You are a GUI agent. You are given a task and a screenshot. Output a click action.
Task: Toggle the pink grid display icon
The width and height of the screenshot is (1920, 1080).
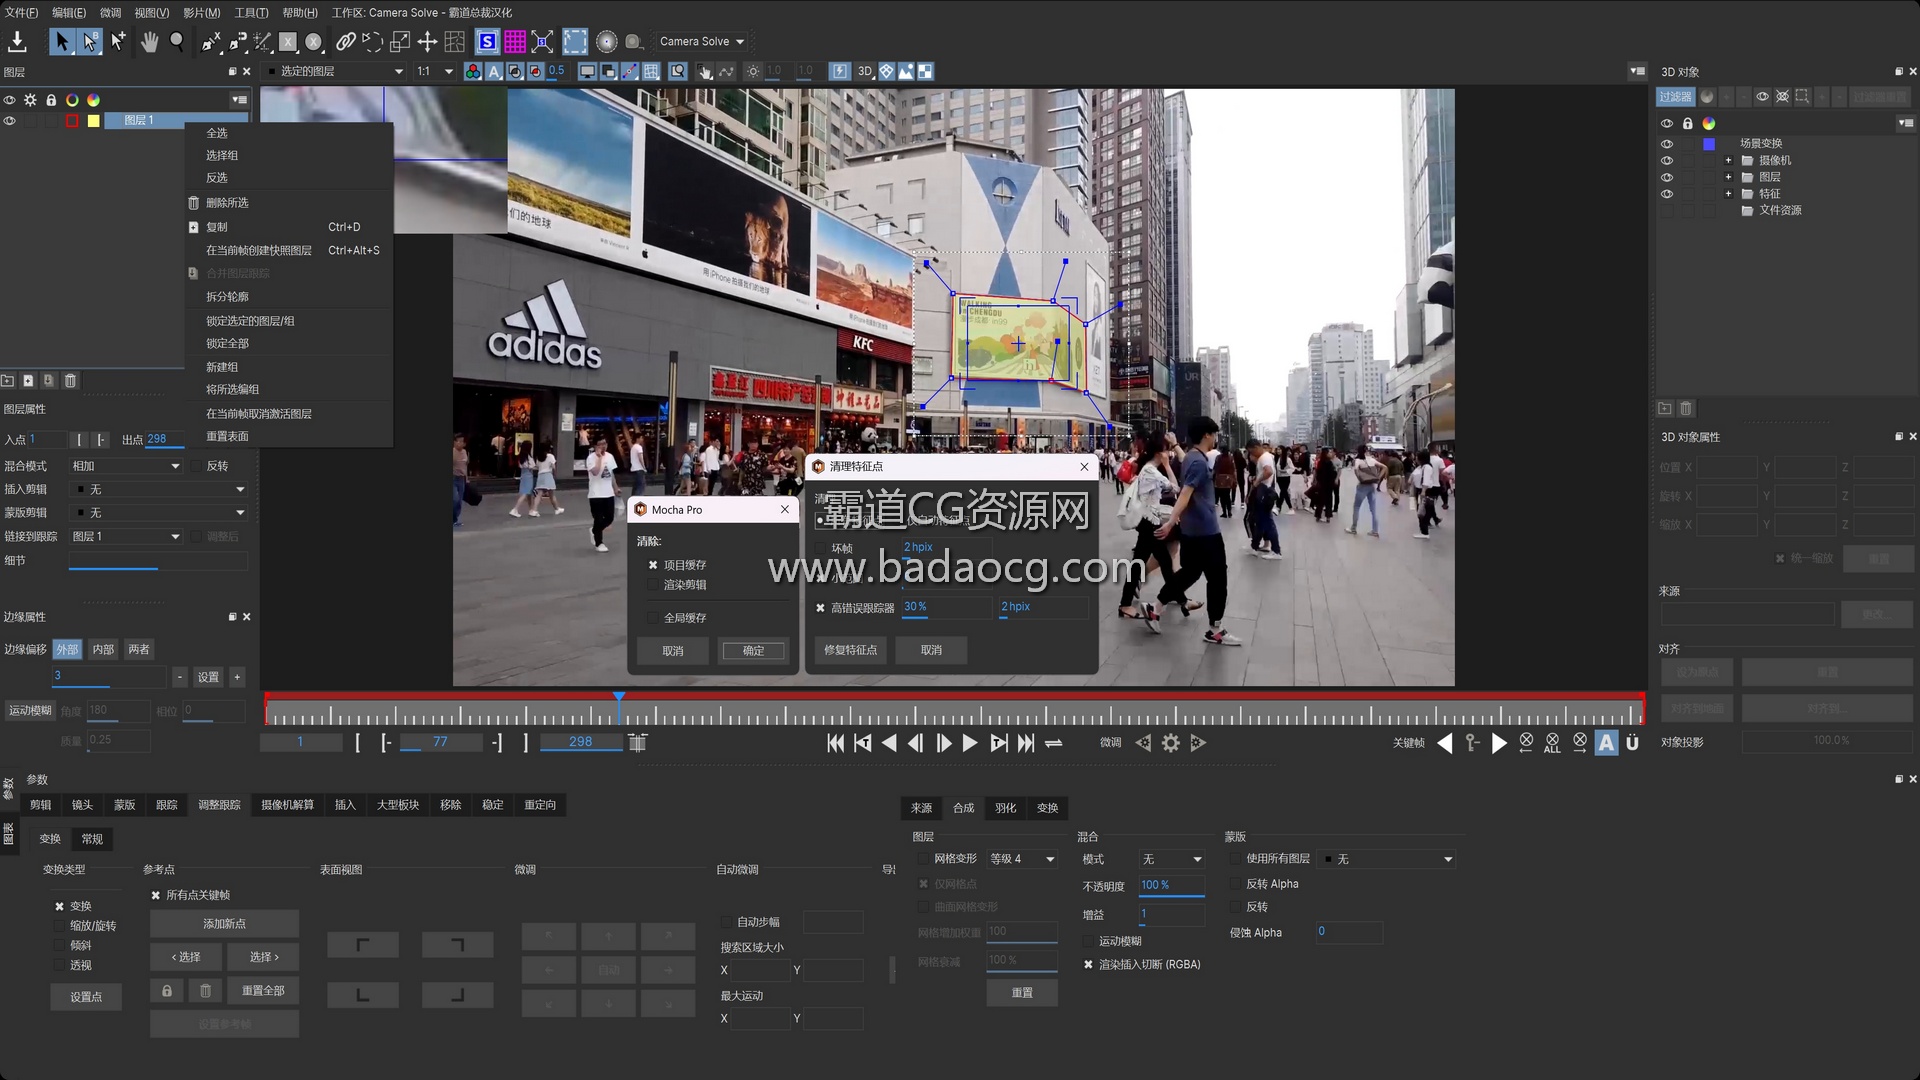[x=514, y=41]
